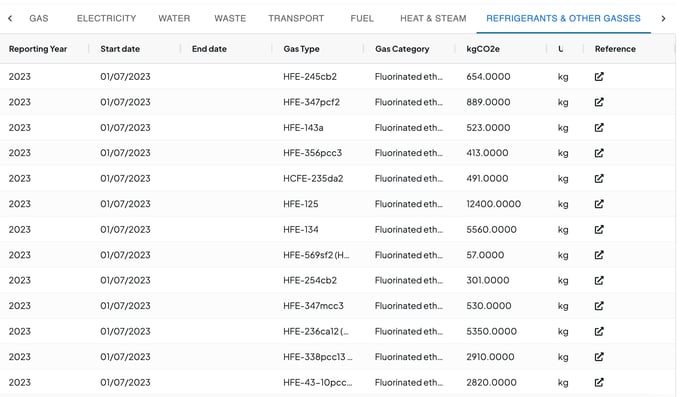This screenshot has height=397, width=688.
Task: Select the HFE-143a gas type cell
Action: pos(303,128)
